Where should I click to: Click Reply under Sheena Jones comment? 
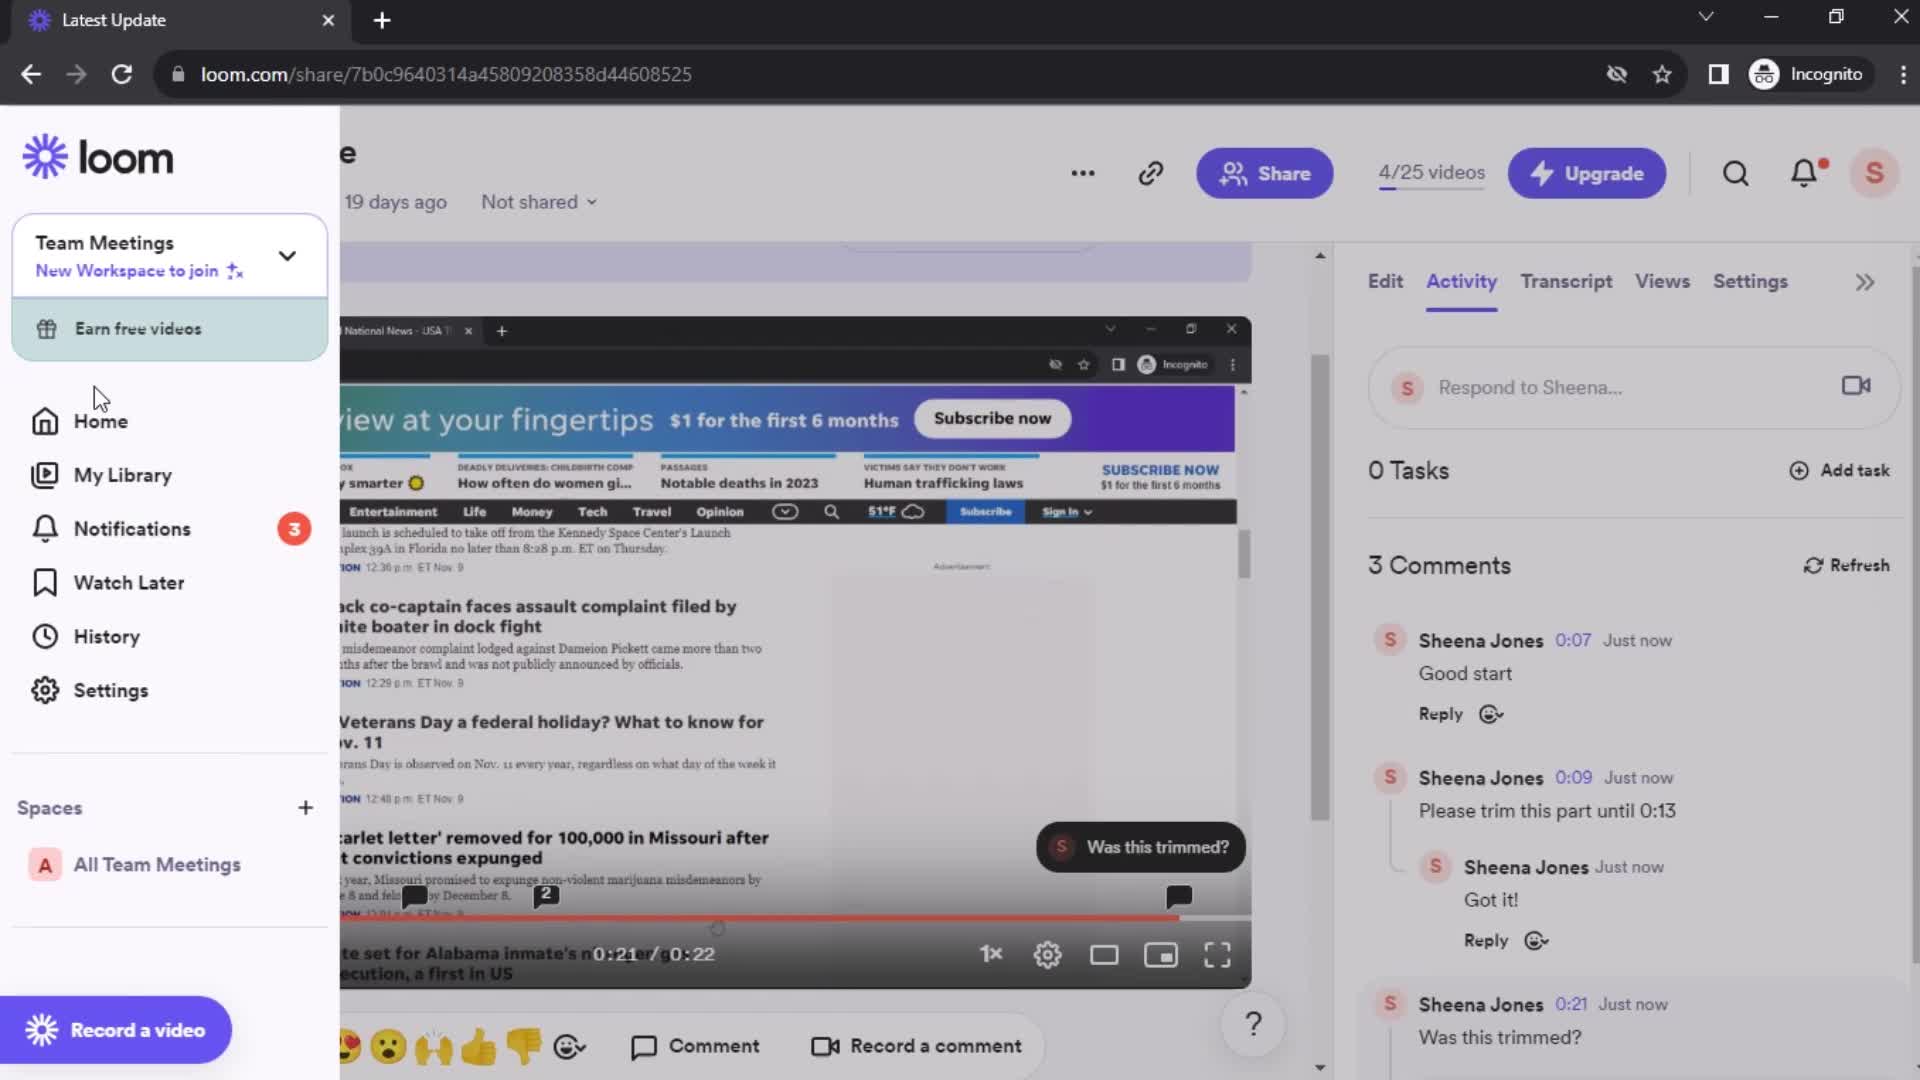coord(1440,712)
